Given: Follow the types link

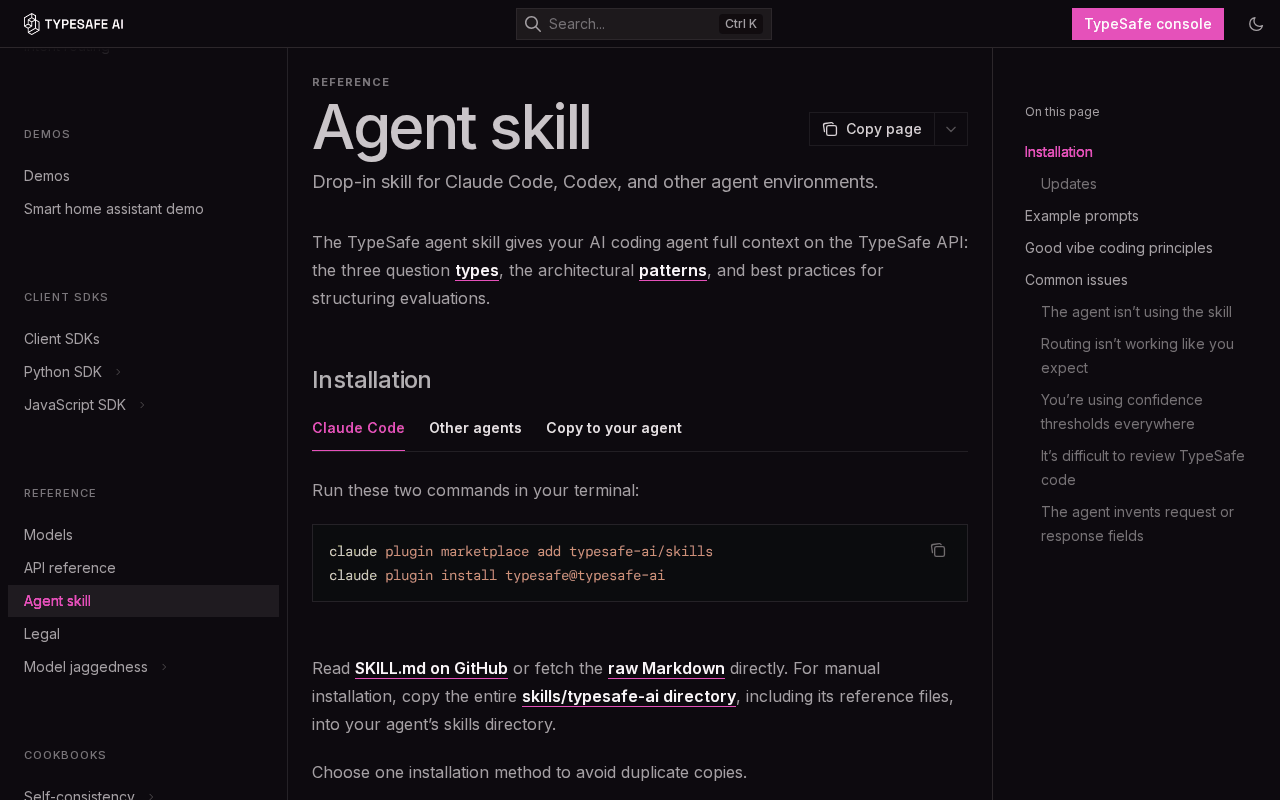Looking at the screenshot, I should click(477, 270).
